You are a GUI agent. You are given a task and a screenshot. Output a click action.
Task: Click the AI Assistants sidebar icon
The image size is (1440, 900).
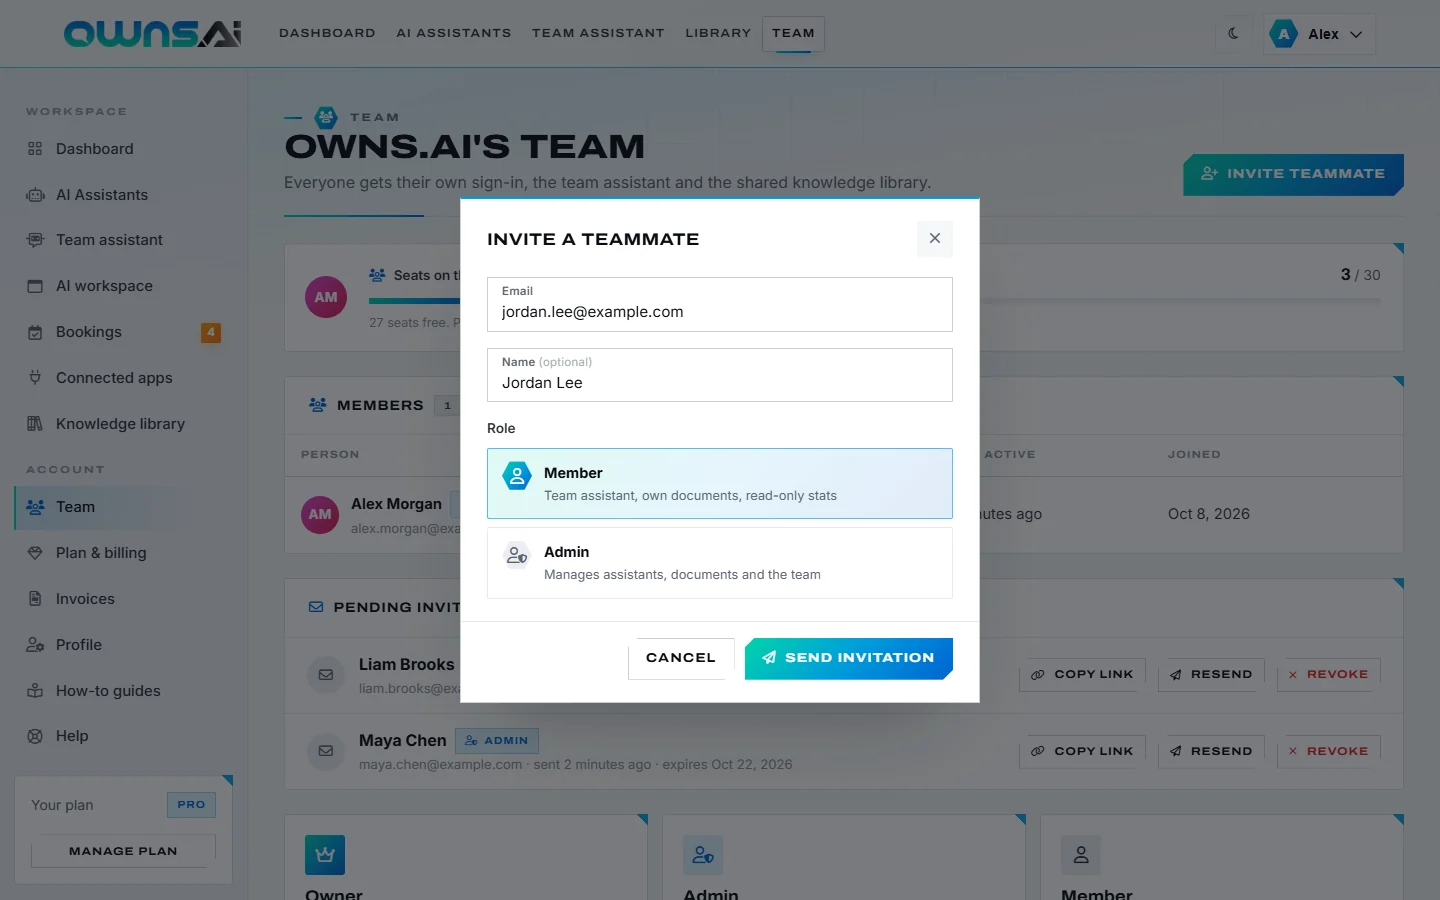(x=35, y=195)
